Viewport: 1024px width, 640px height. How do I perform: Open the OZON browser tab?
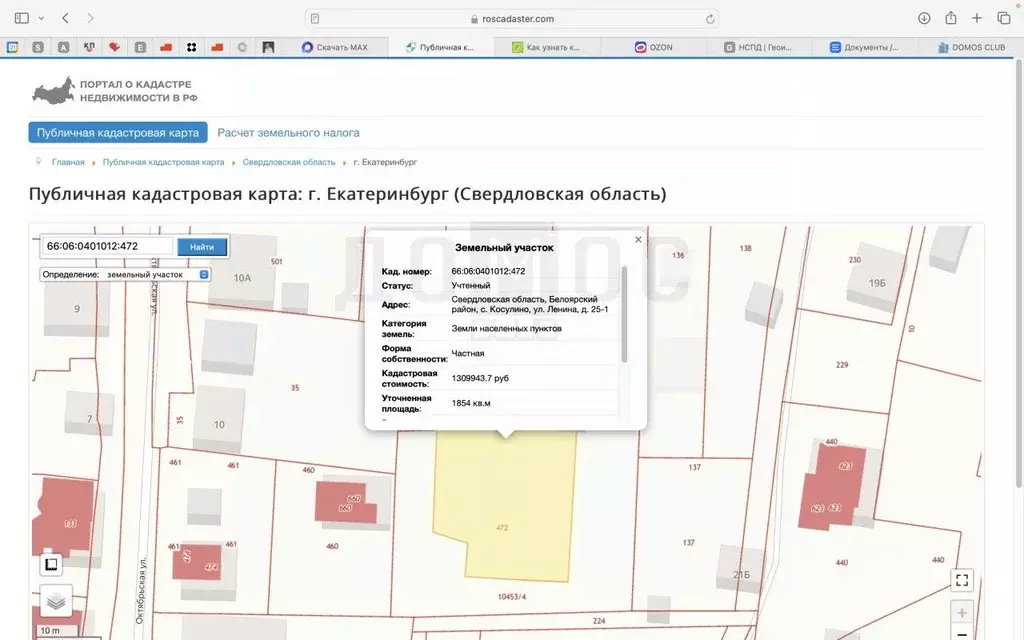tap(657, 46)
